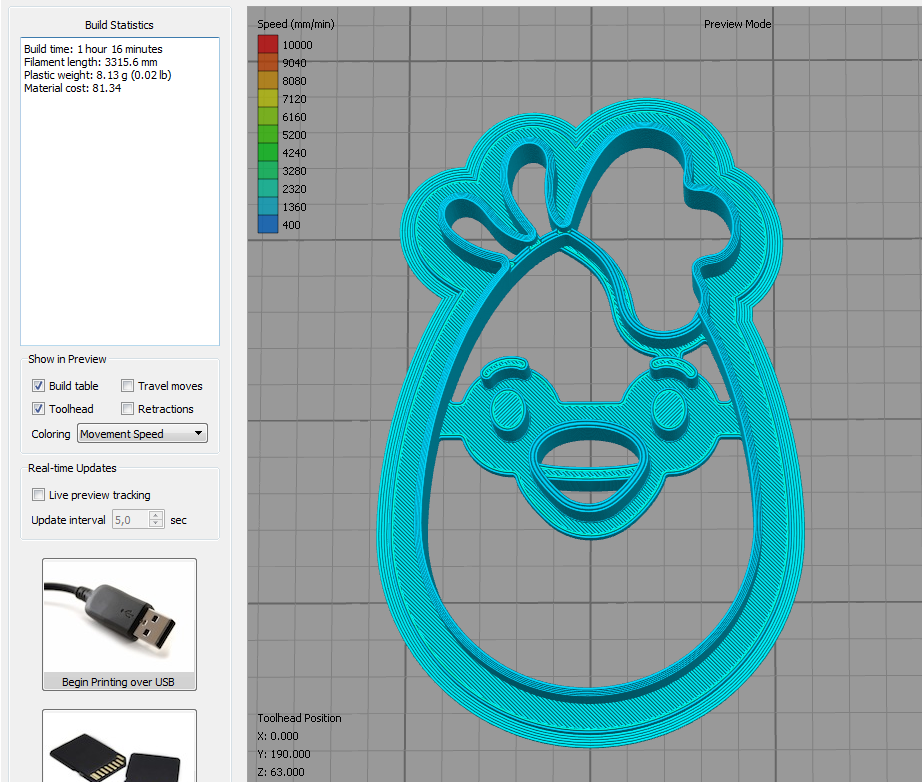
Task: Click the Z: 63.000 toolhead coordinate
Action: (280, 771)
